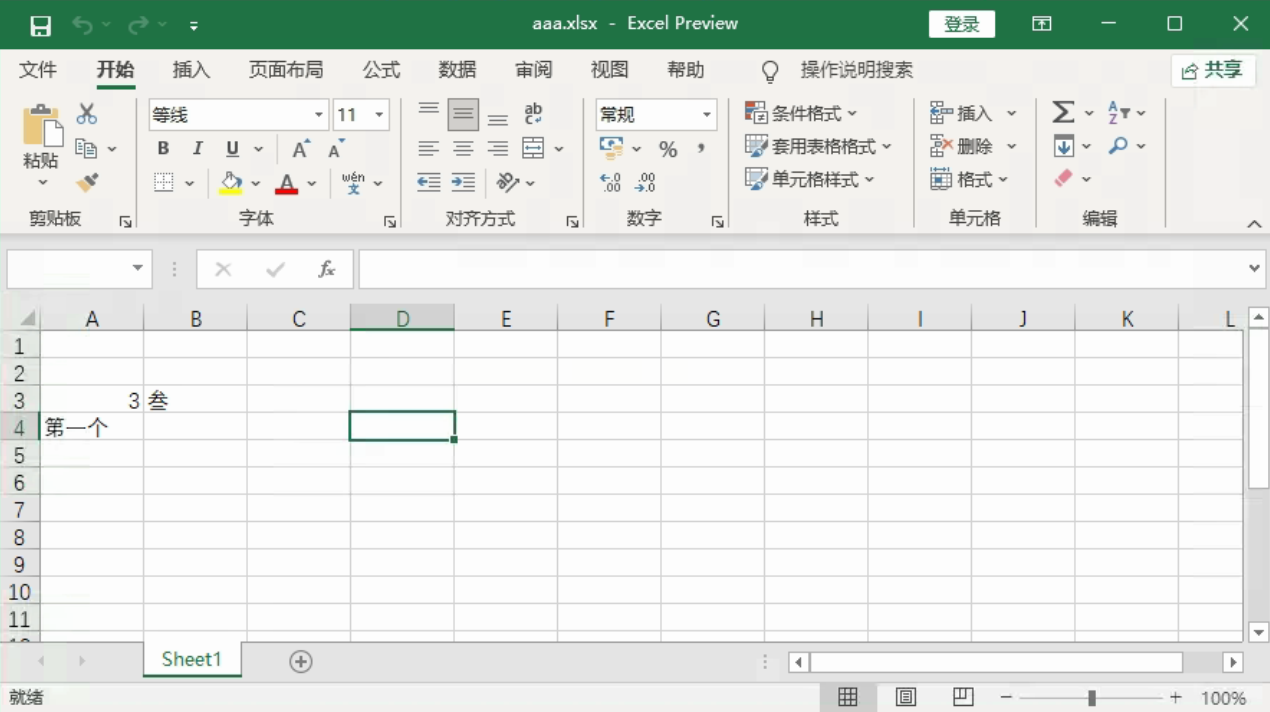Open the font name 等线 dropdown
This screenshot has width=1270, height=712.
point(319,115)
